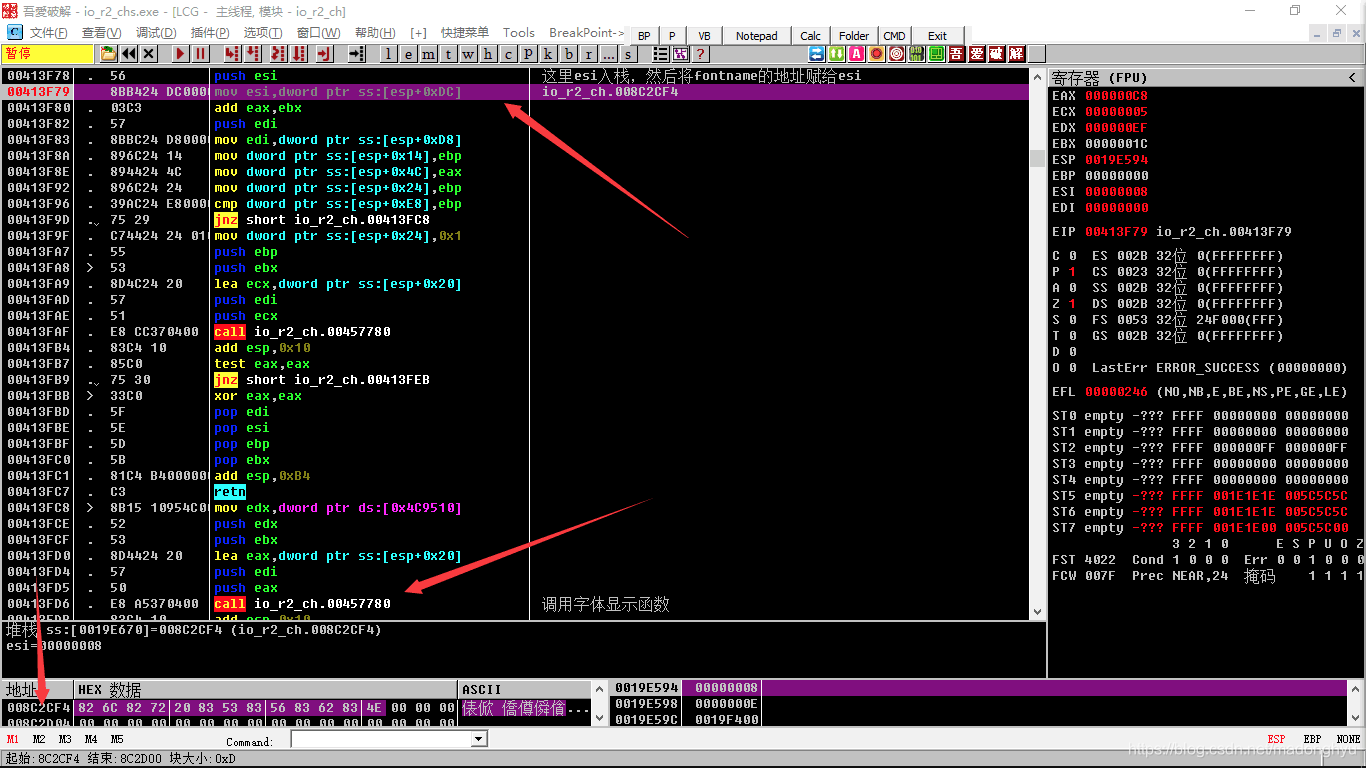Click the CMD button
Screen dimensions: 1366x768
click(x=894, y=36)
